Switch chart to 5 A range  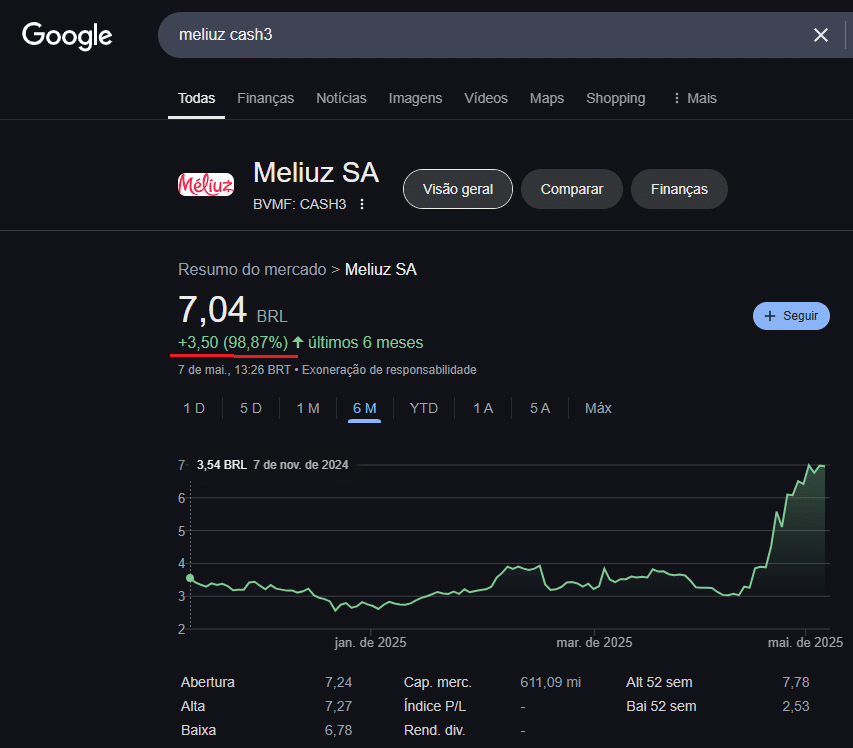click(x=540, y=408)
